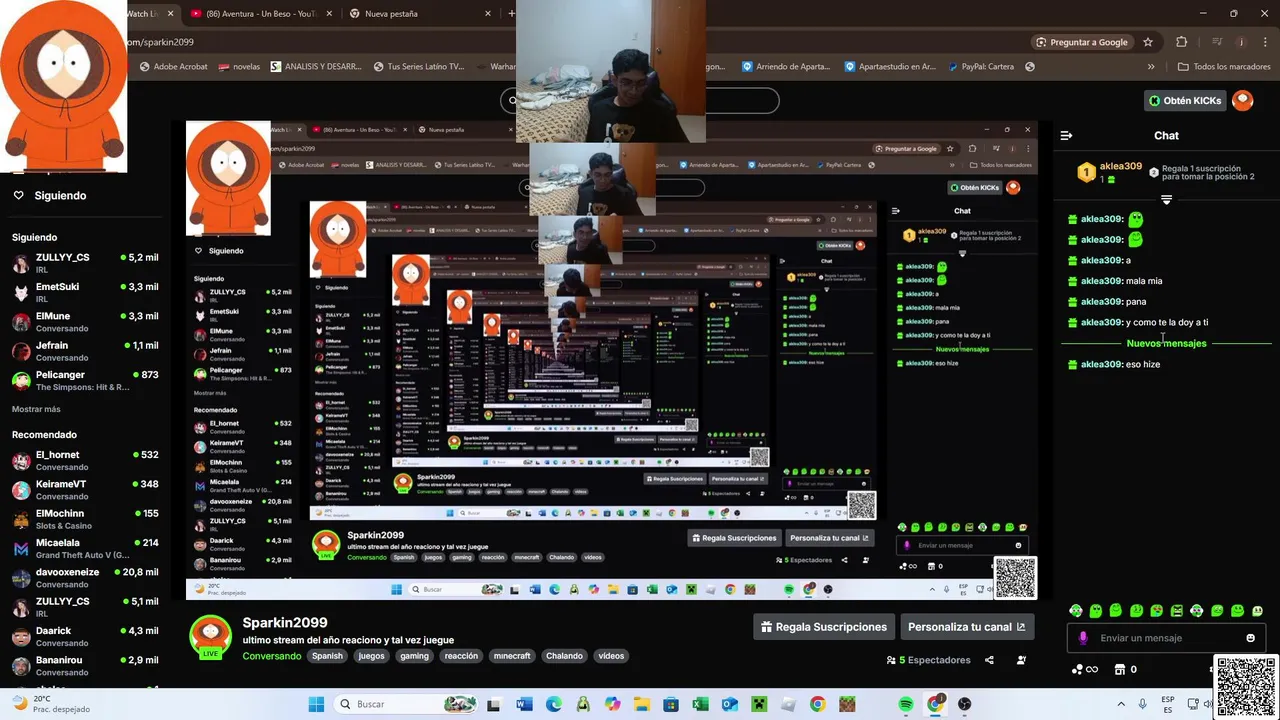Screen dimensions: 1280x720
Task: Open ElMune channel in sidebar
Action: 85,322
